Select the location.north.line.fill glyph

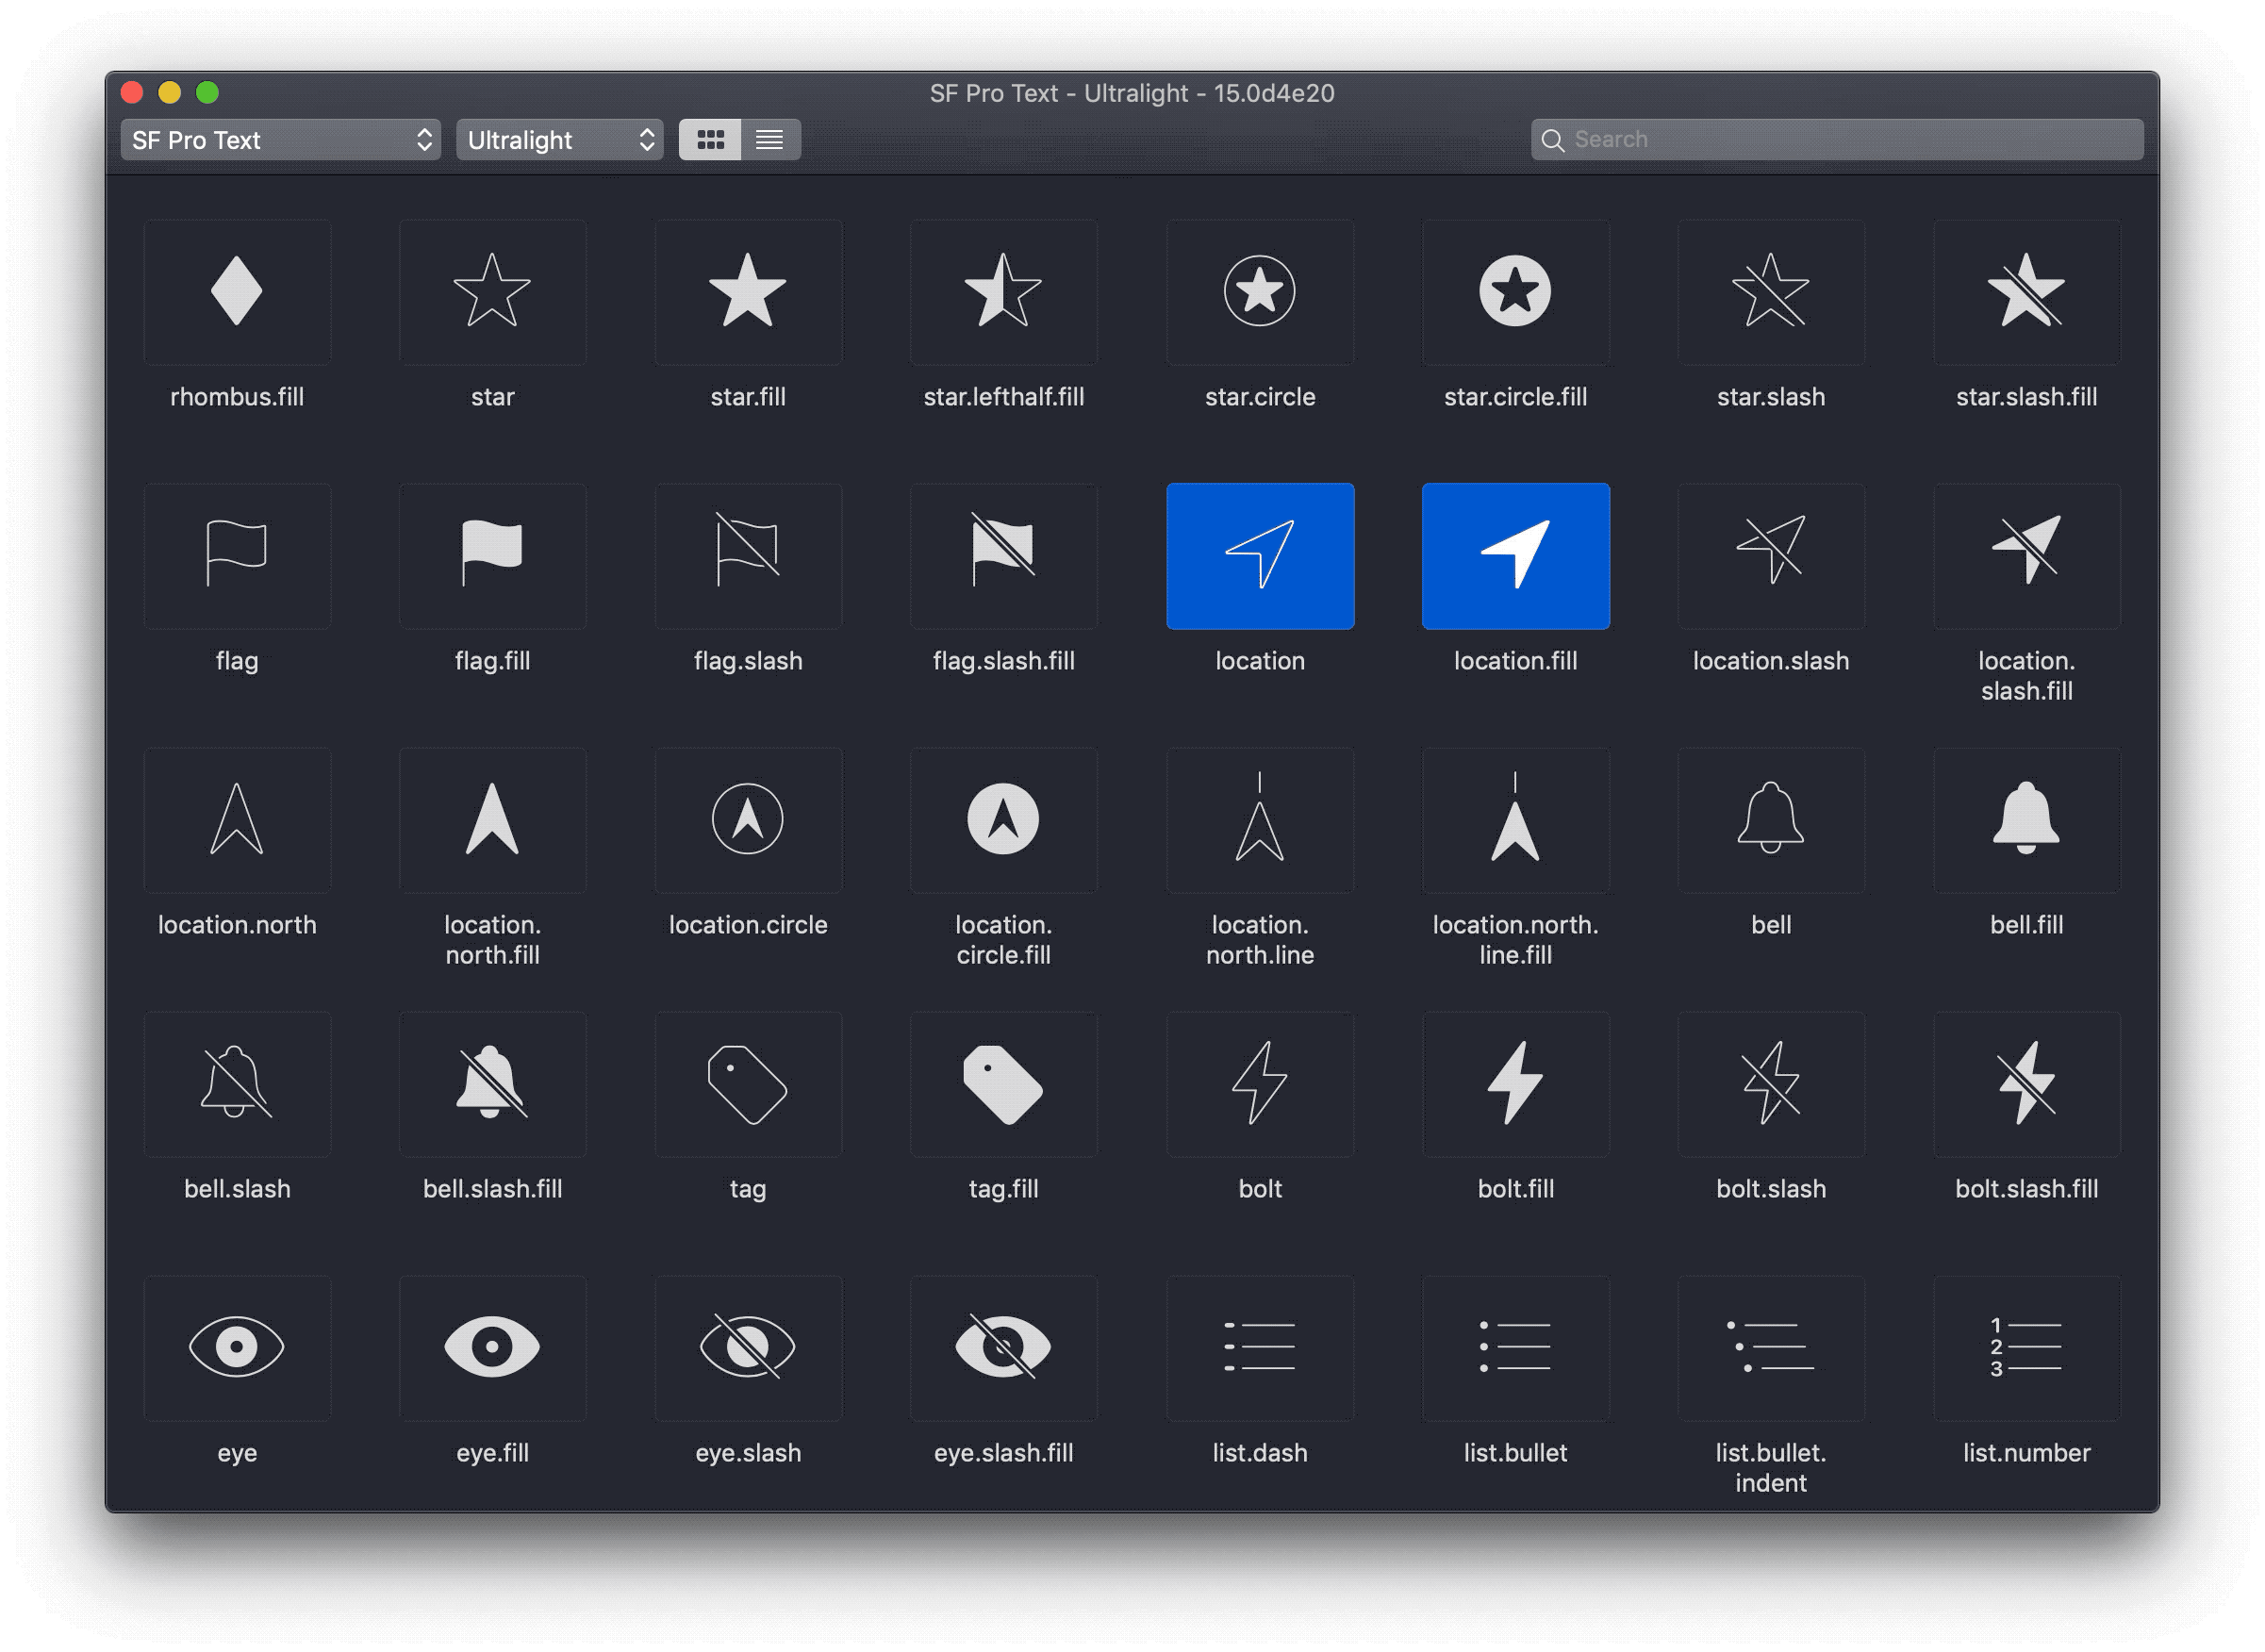[1515, 820]
